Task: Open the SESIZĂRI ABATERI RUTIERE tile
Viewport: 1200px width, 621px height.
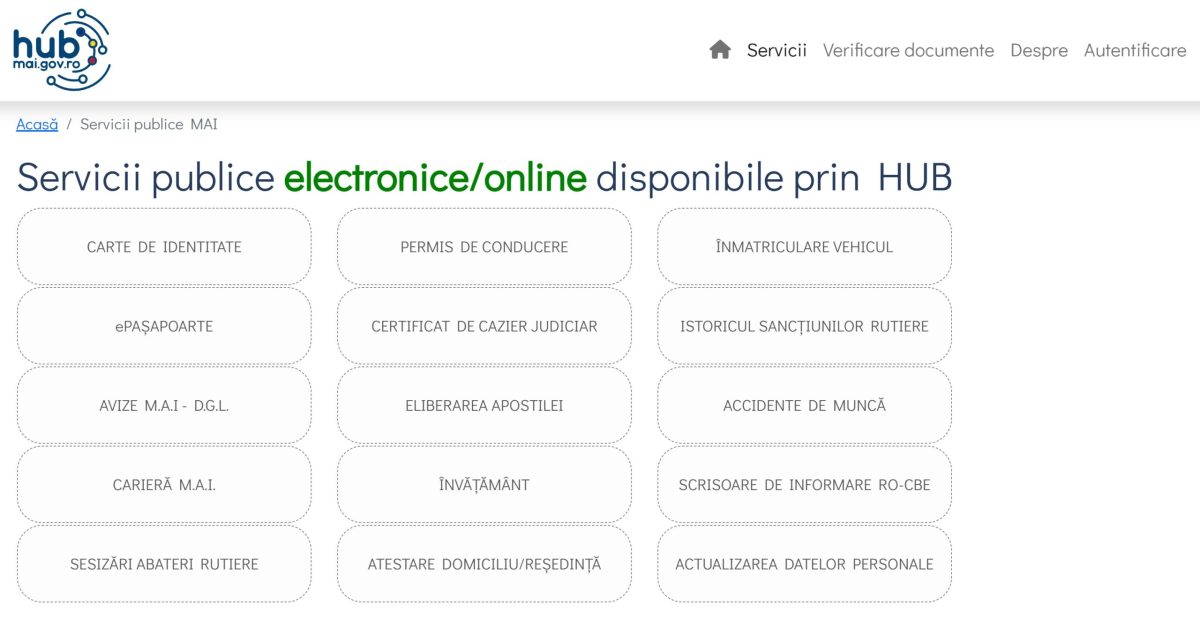Action: [x=164, y=564]
